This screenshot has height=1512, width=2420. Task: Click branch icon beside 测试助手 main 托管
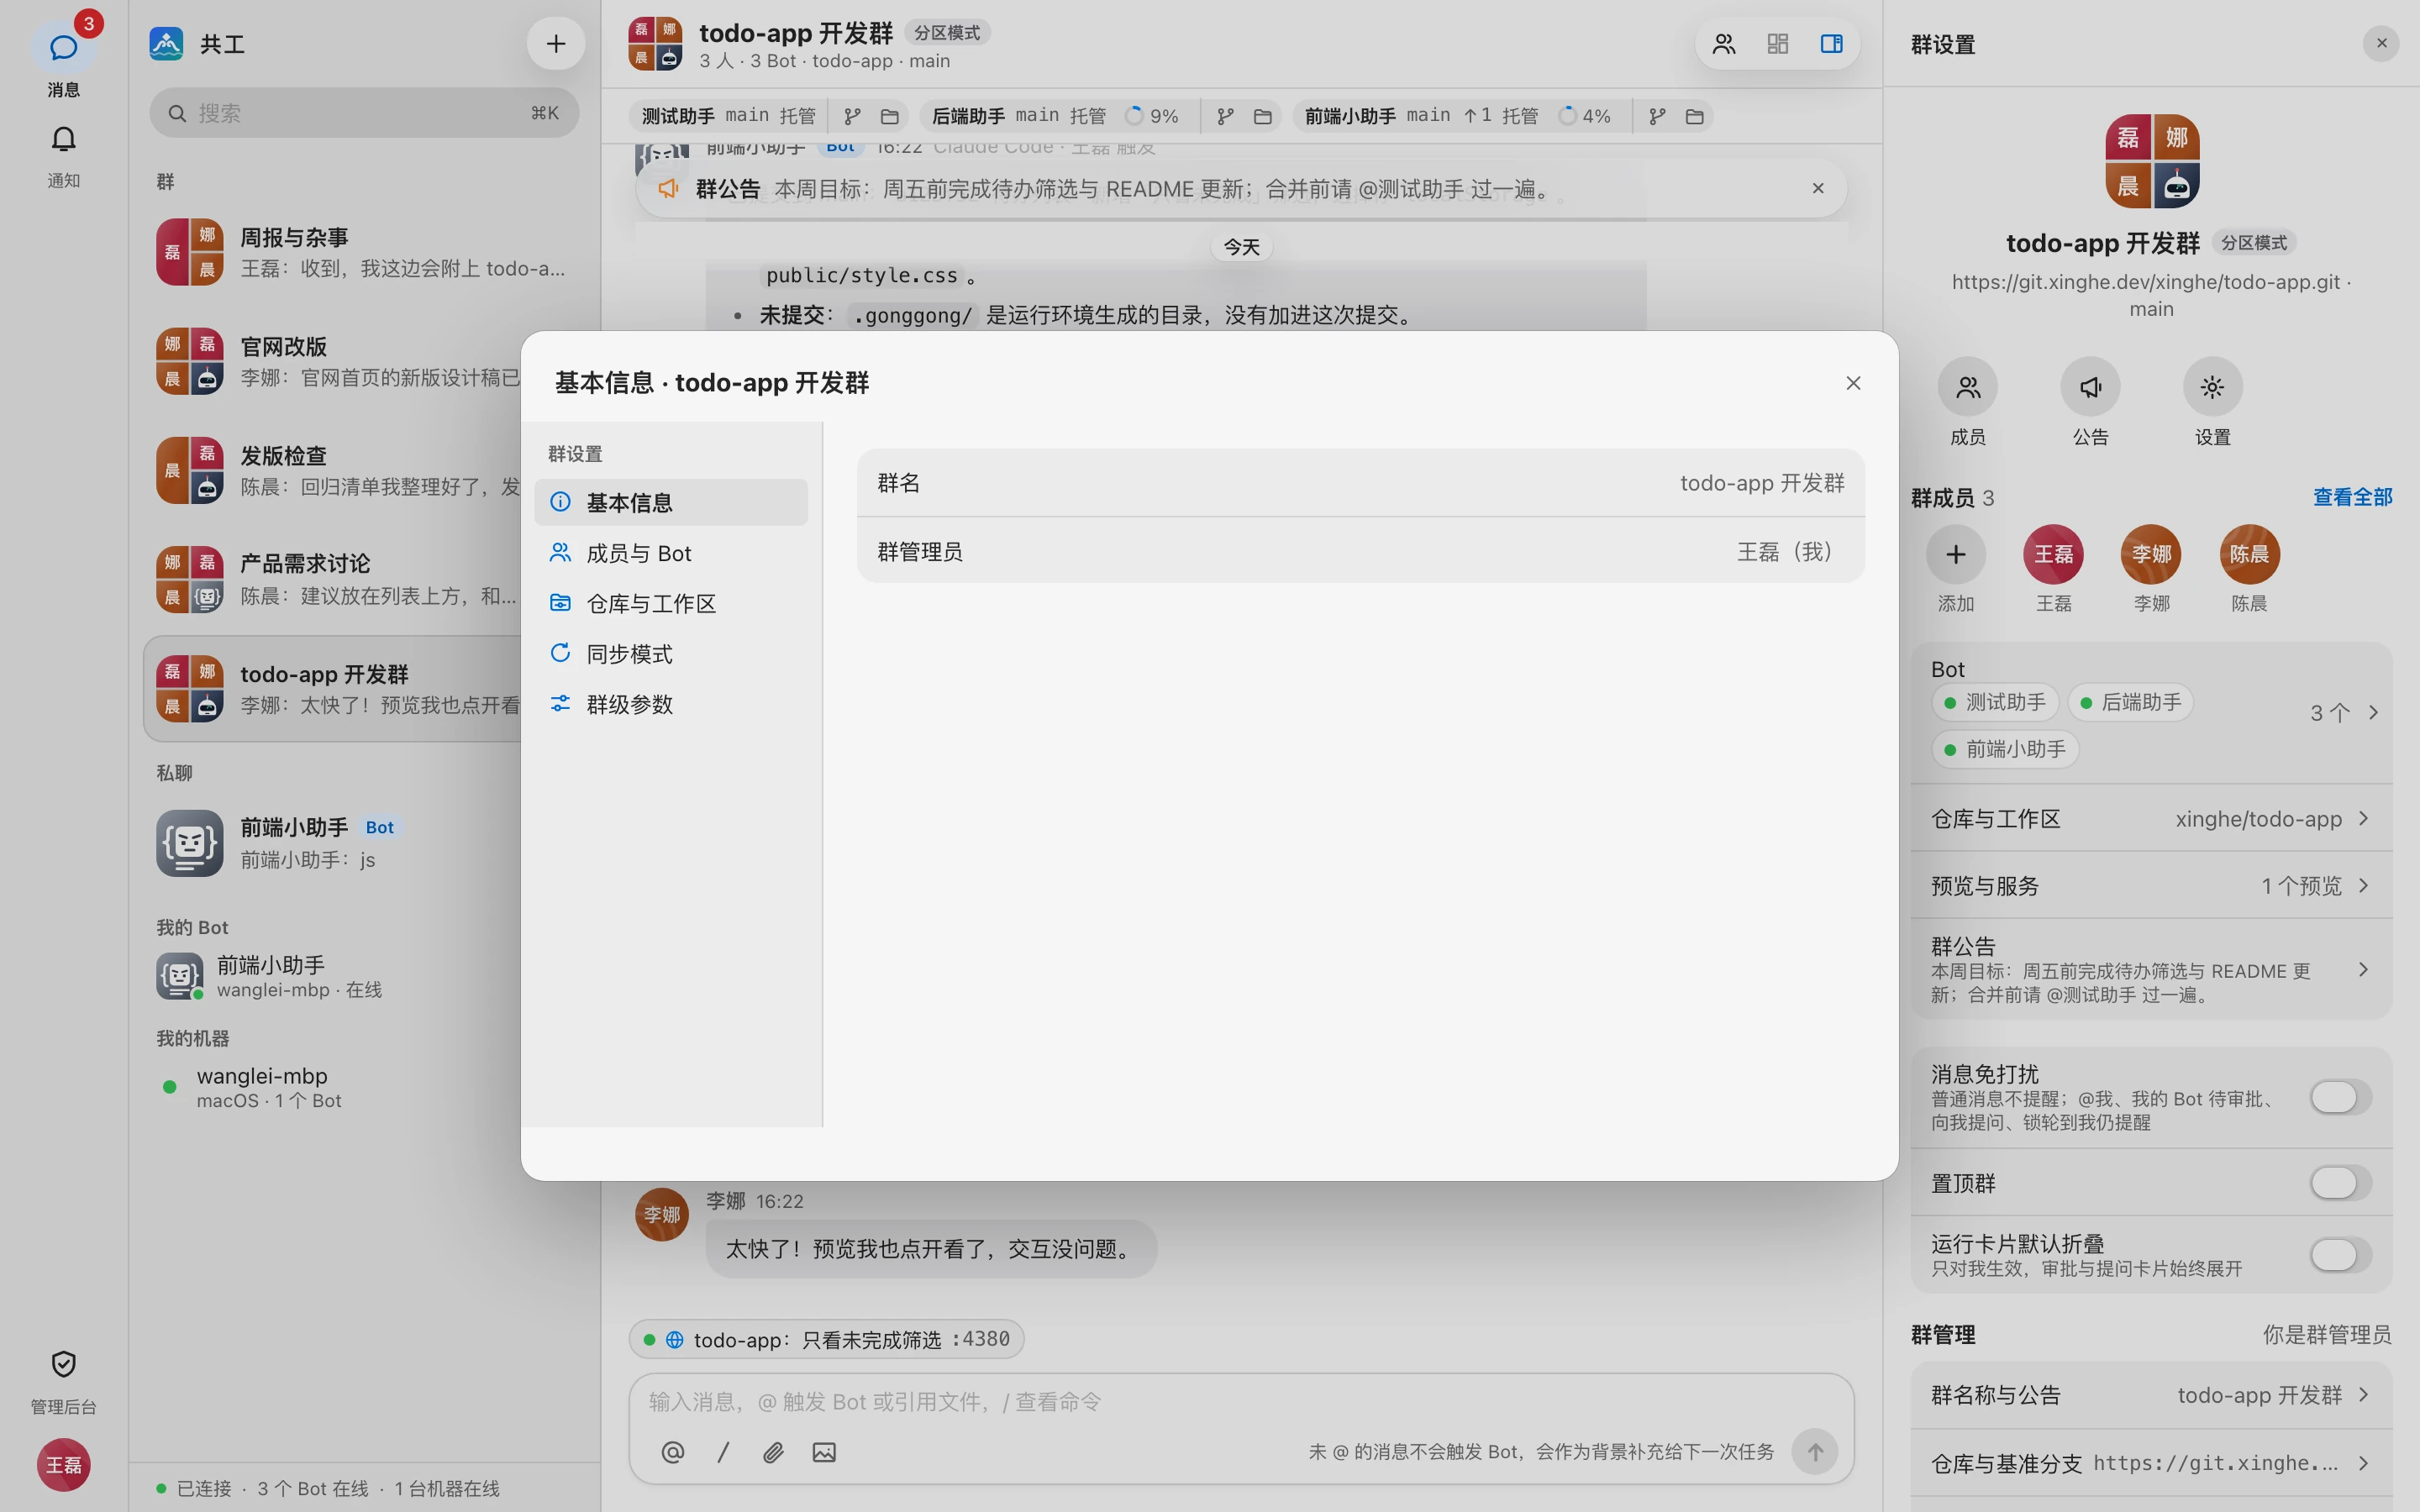852,116
